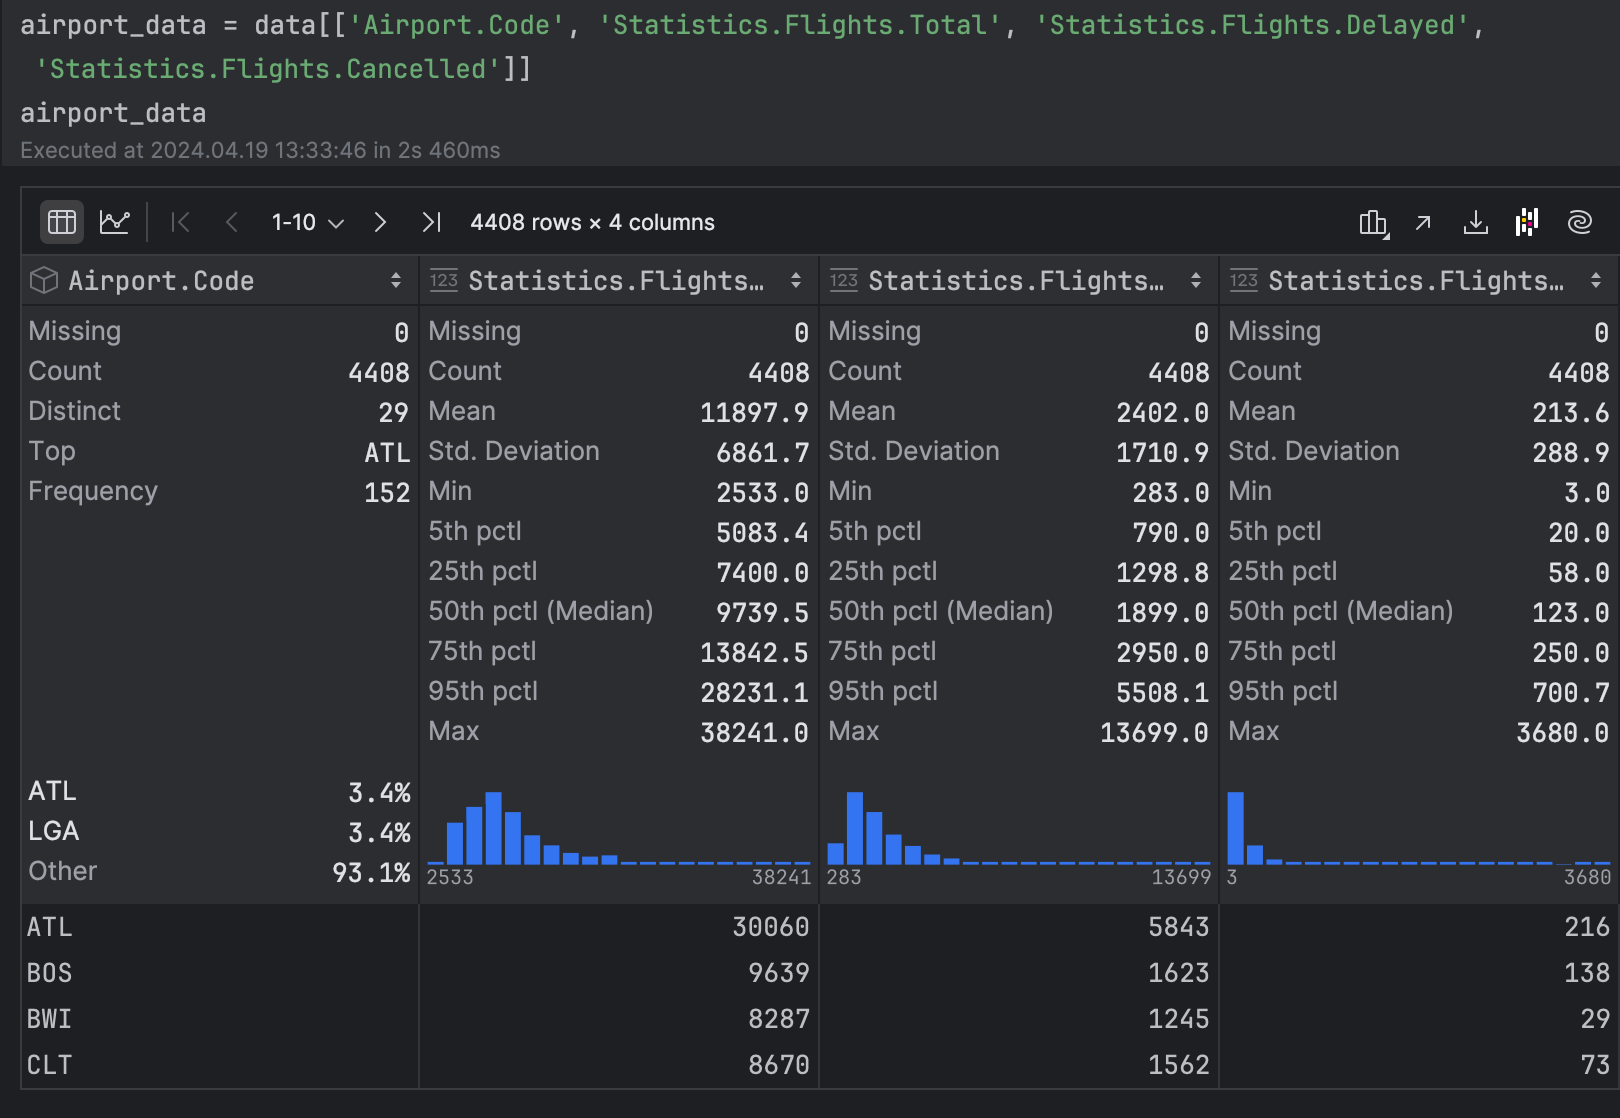Open the column statistics options

coord(1373,222)
